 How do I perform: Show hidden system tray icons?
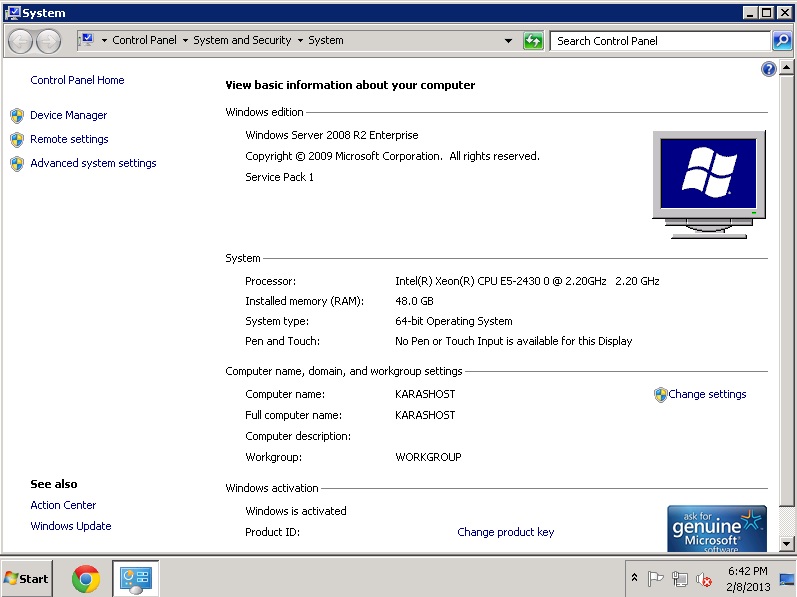[x=634, y=578]
